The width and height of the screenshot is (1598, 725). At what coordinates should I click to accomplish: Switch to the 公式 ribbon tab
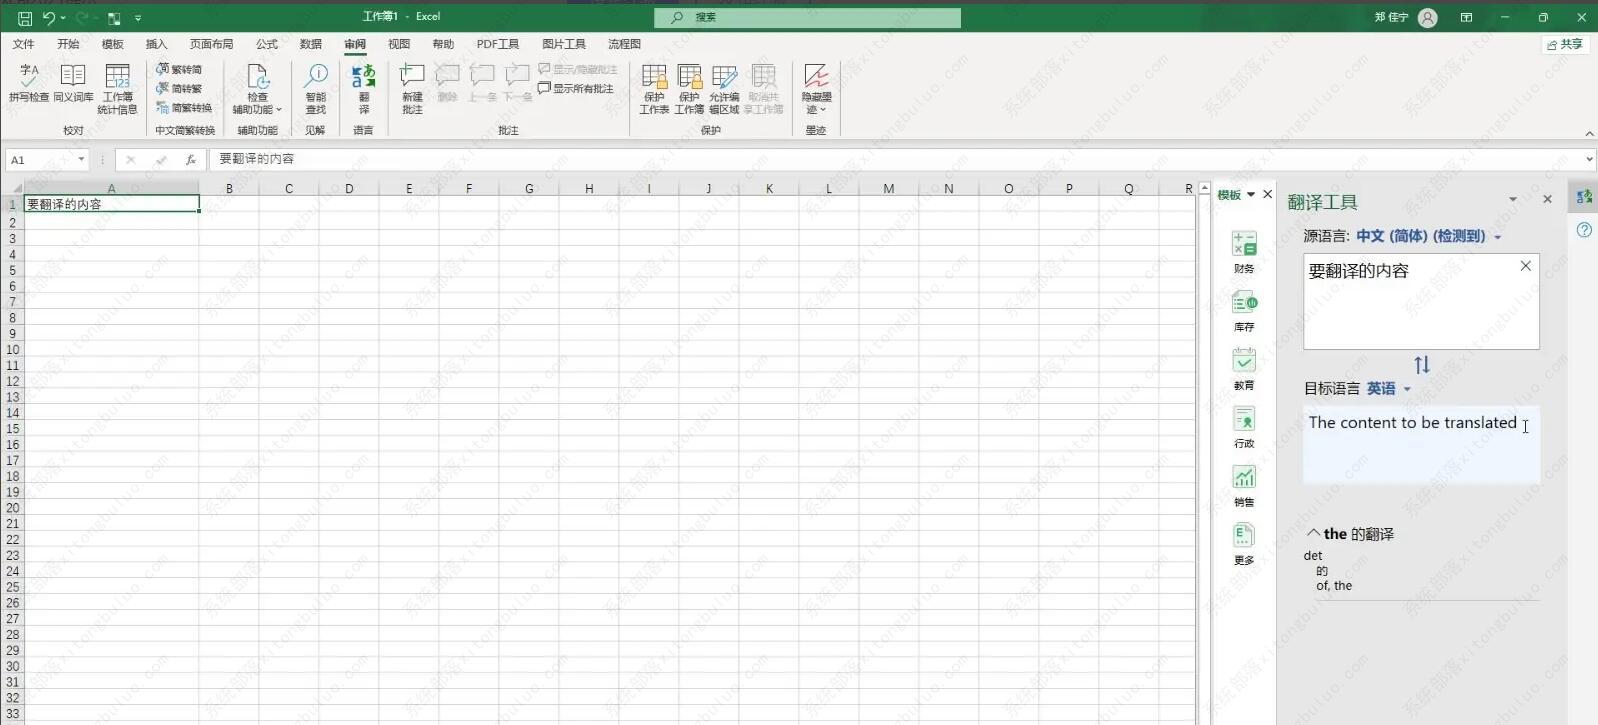tap(267, 44)
